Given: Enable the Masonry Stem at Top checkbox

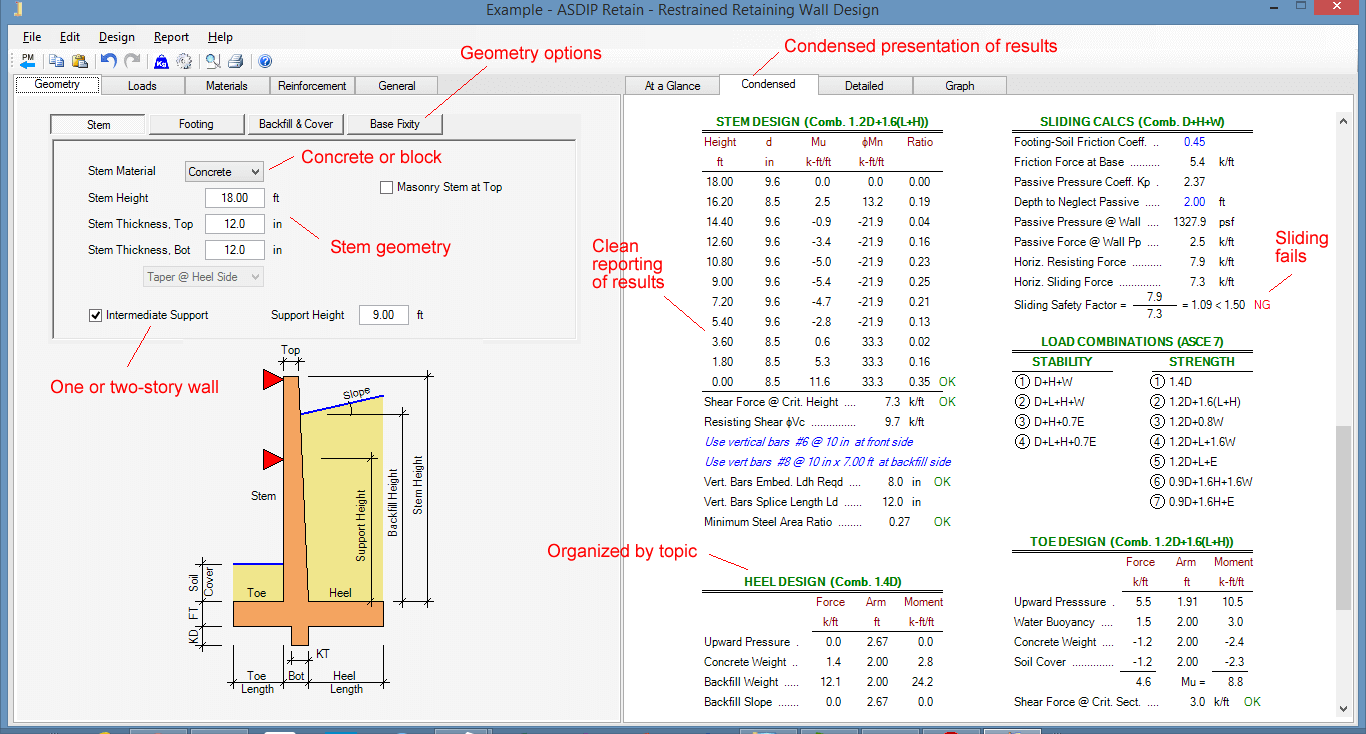Looking at the screenshot, I should [386, 187].
